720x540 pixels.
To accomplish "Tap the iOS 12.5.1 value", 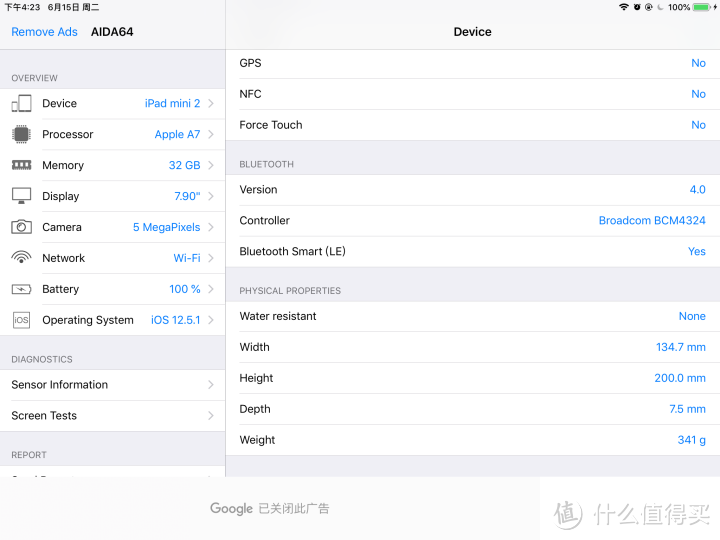I will coord(175,320).
